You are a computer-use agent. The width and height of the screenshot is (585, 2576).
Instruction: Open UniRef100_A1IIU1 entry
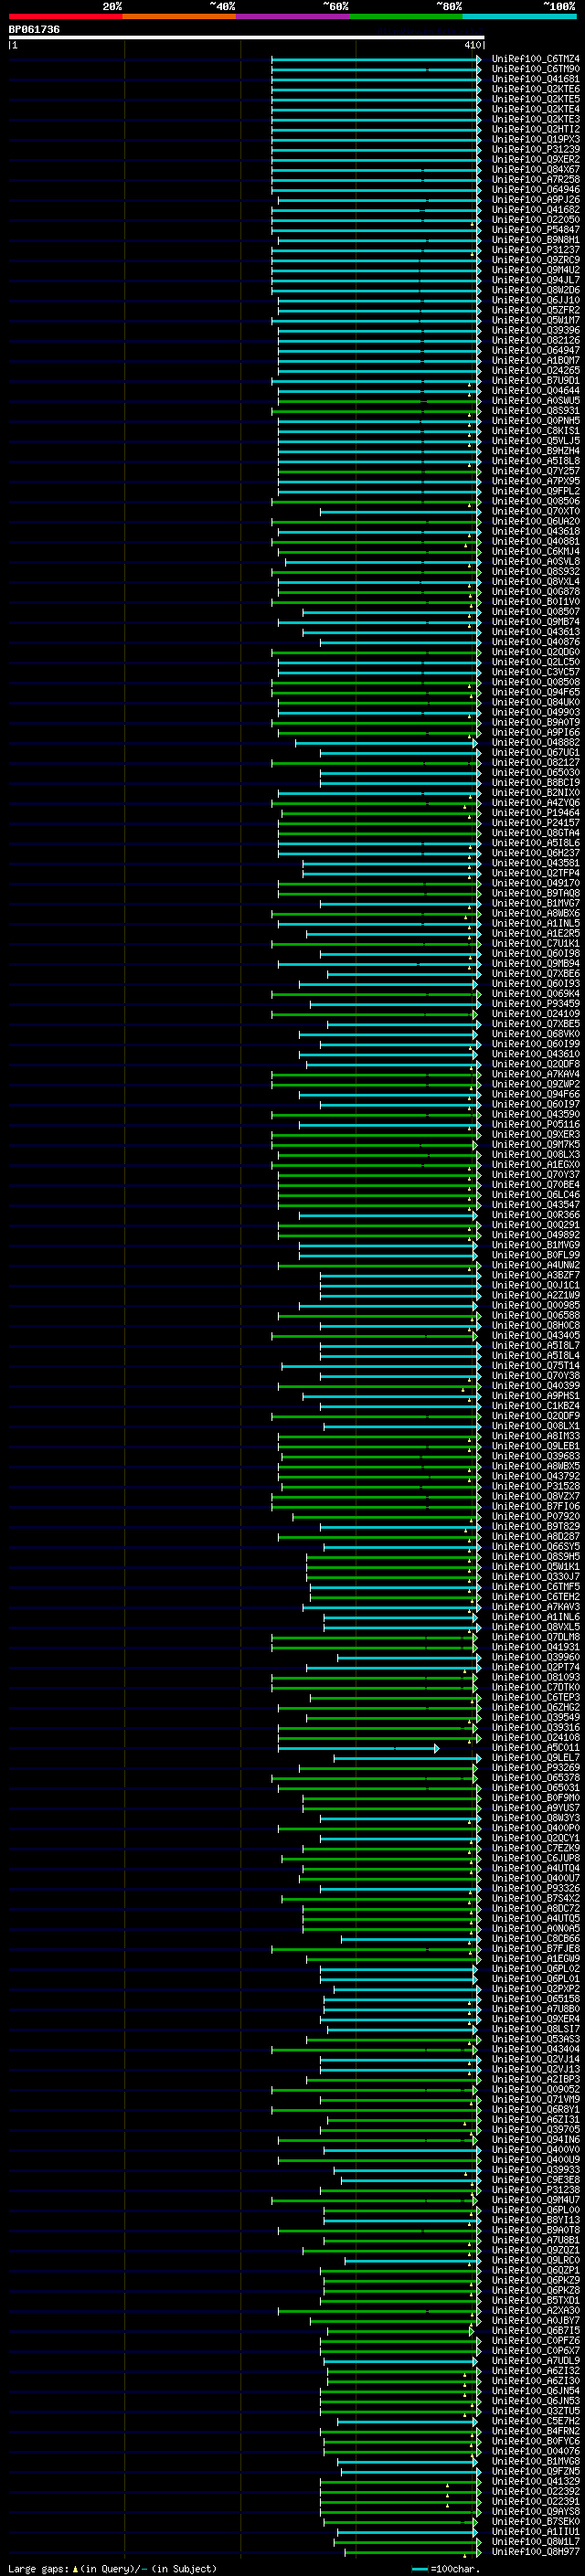(x=536, y=2532)
